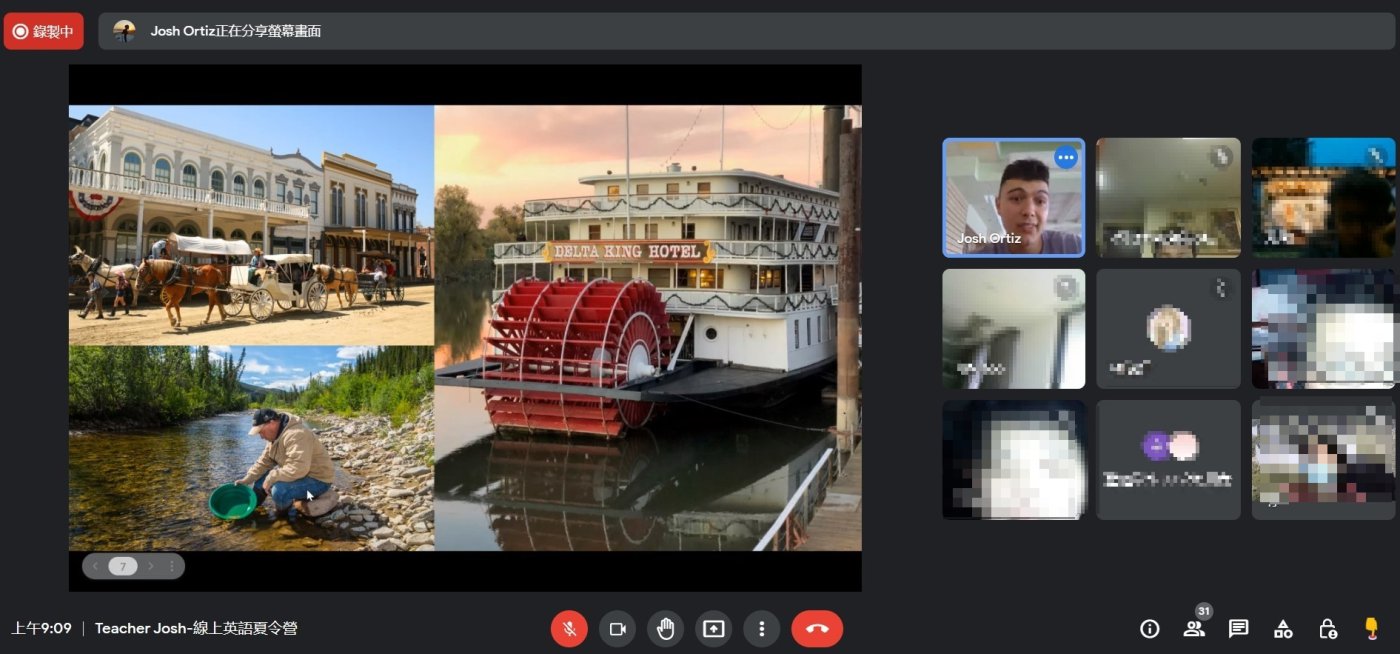Open the meeting details info icon
Viewport: 1400px width, 654px height.
pyautogui.click(x=1150, y=629)
